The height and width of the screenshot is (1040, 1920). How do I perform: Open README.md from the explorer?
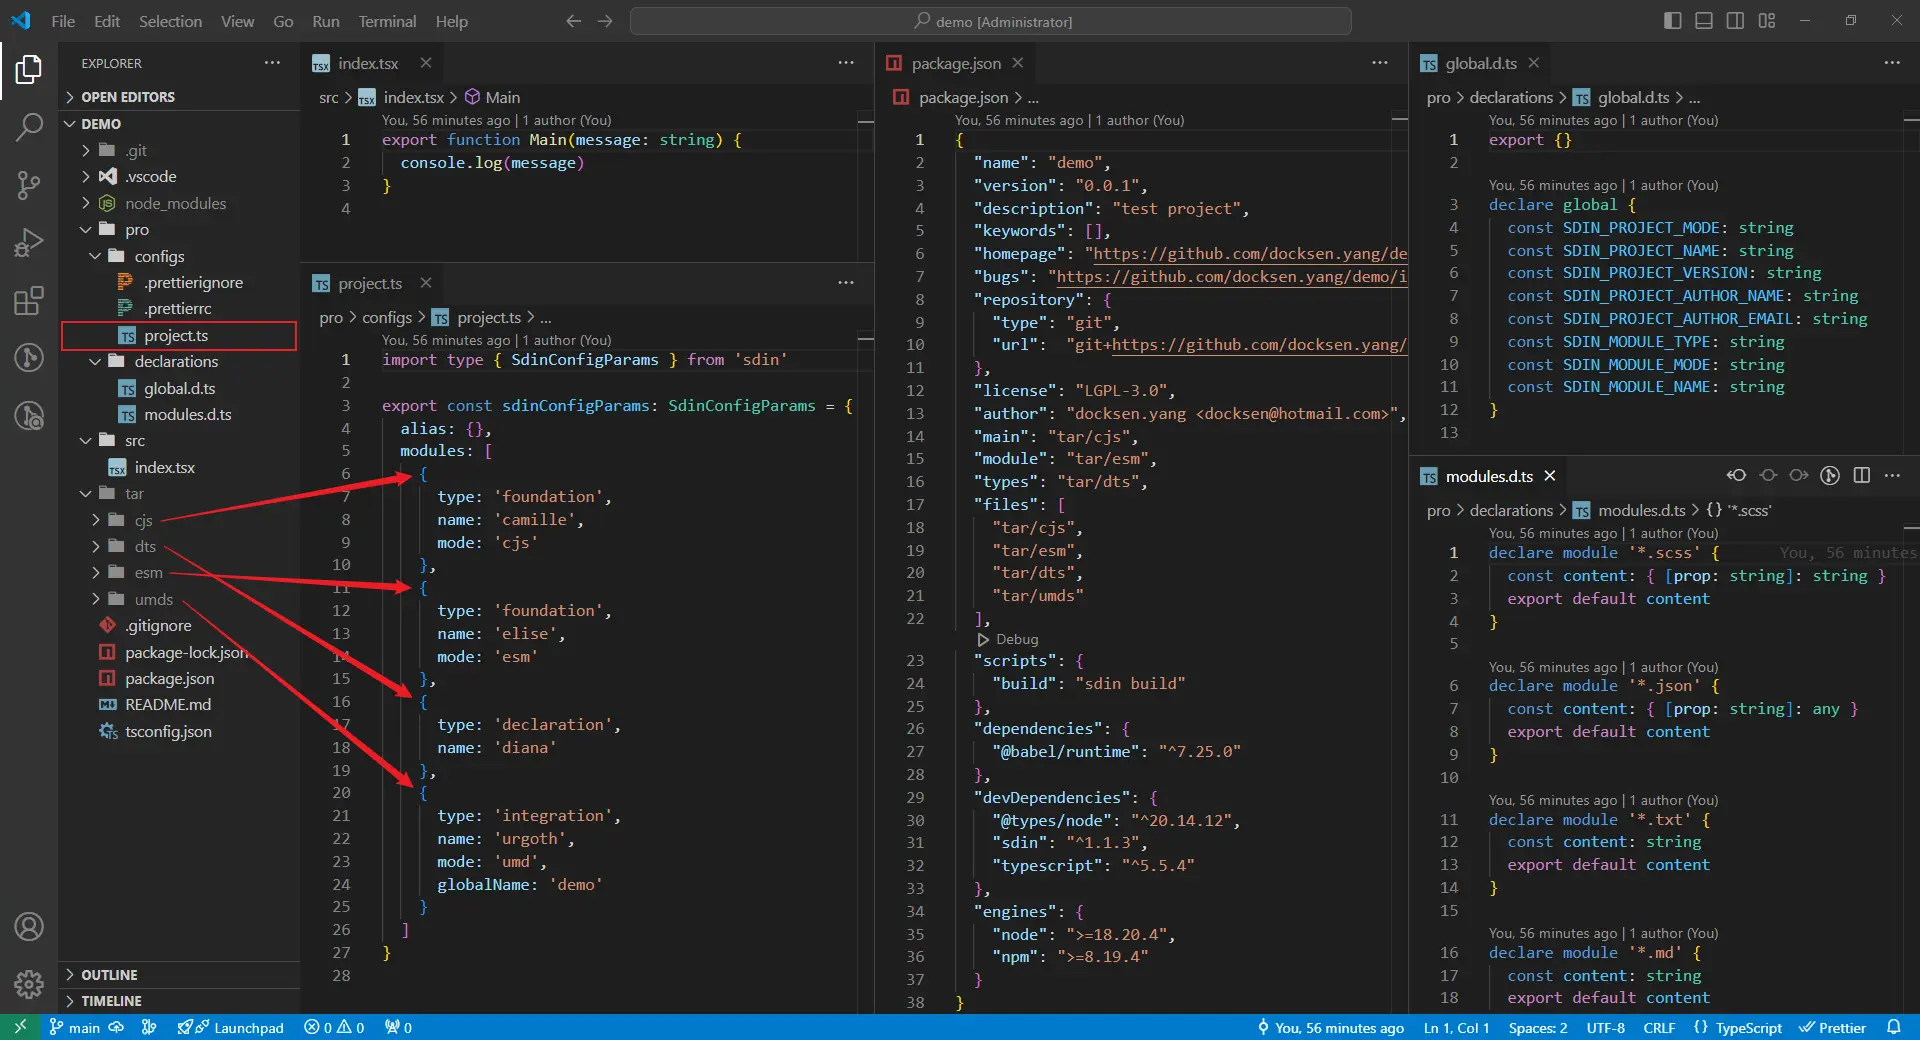click(x=179, y=705)
